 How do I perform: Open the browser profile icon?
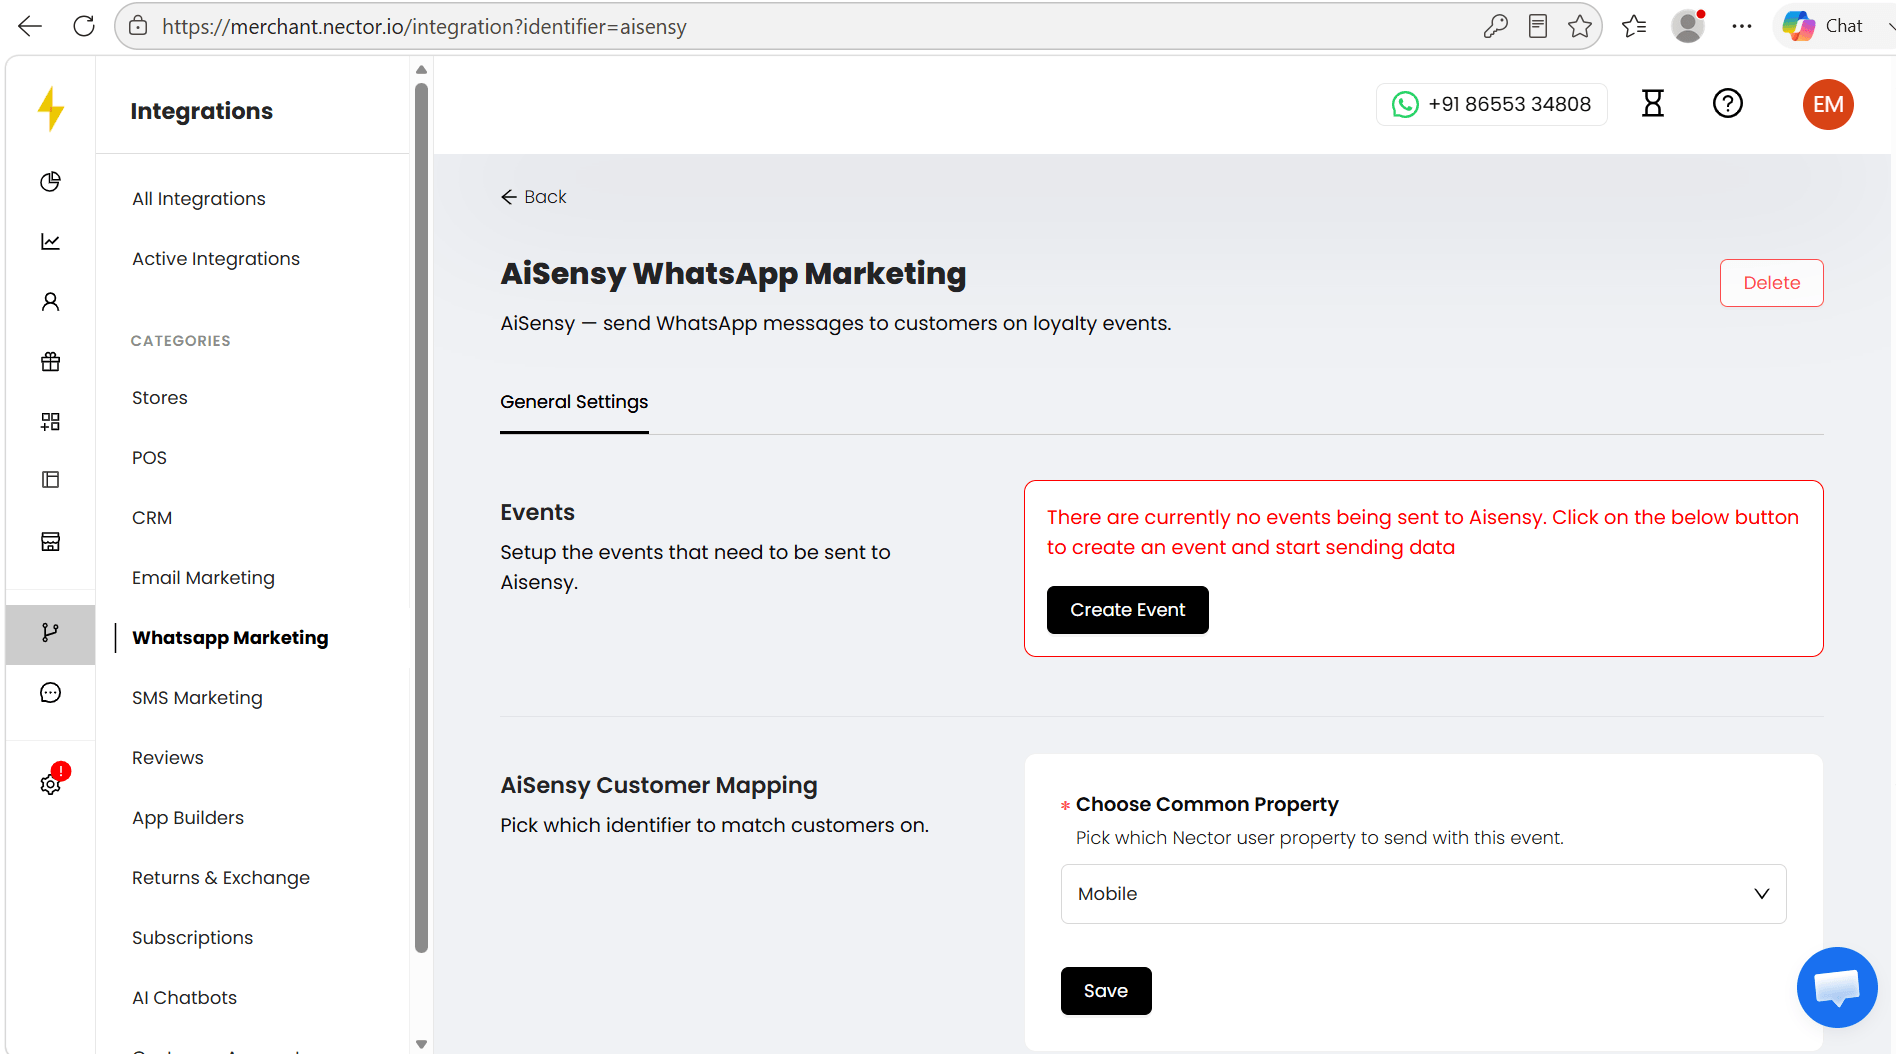pos(1688,26)
